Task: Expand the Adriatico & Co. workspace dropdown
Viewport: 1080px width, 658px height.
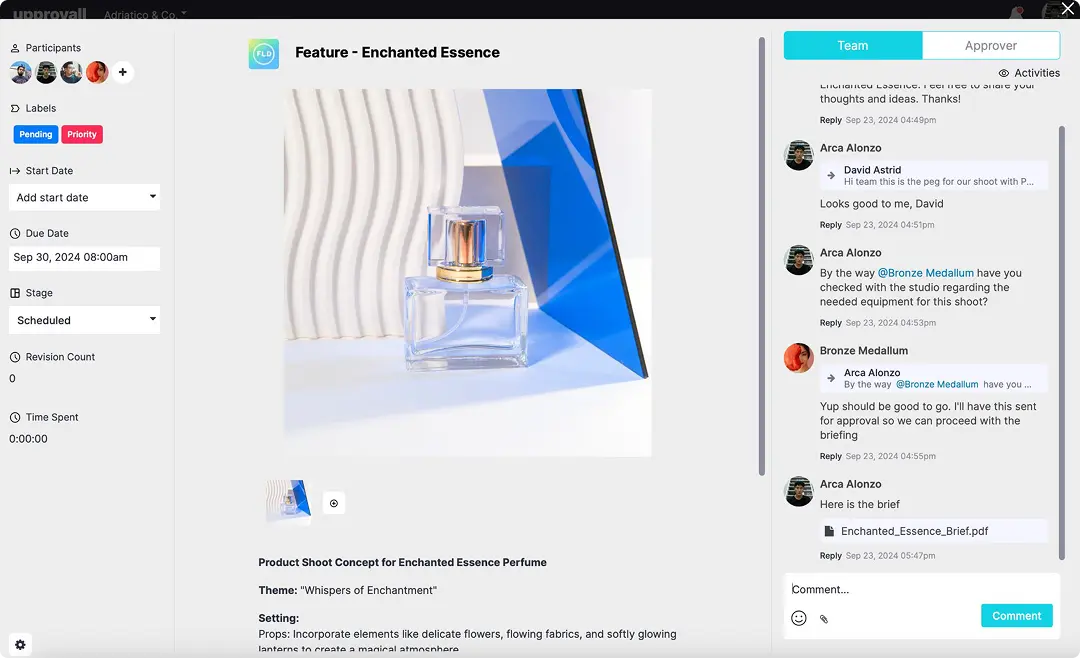Action: coord(146,15)
